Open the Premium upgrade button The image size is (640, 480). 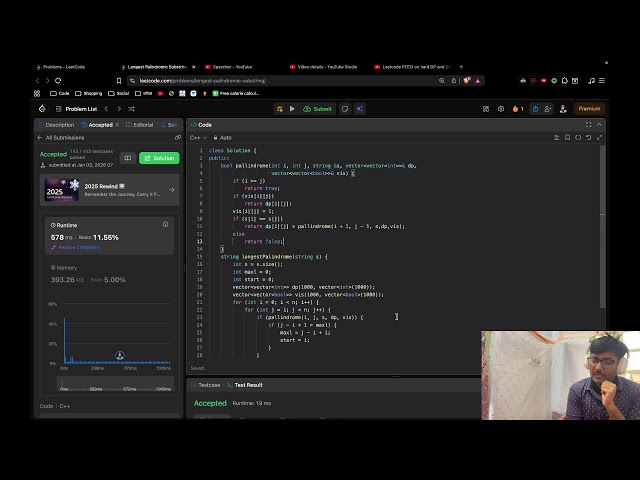click(589, 109)
